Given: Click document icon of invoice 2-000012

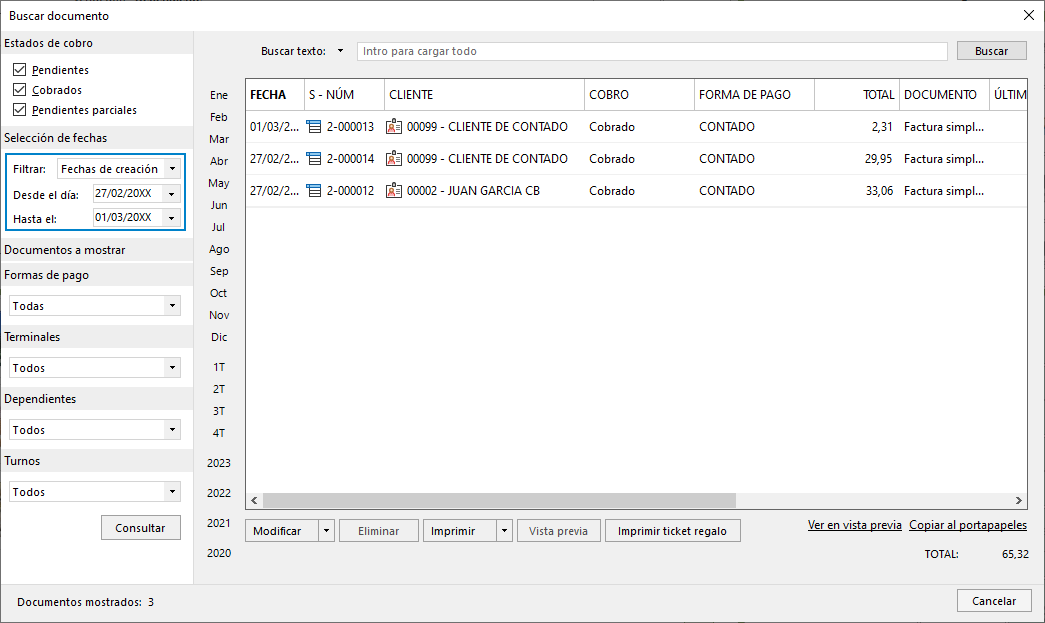Looking at the screenshot, I should 313,191.
